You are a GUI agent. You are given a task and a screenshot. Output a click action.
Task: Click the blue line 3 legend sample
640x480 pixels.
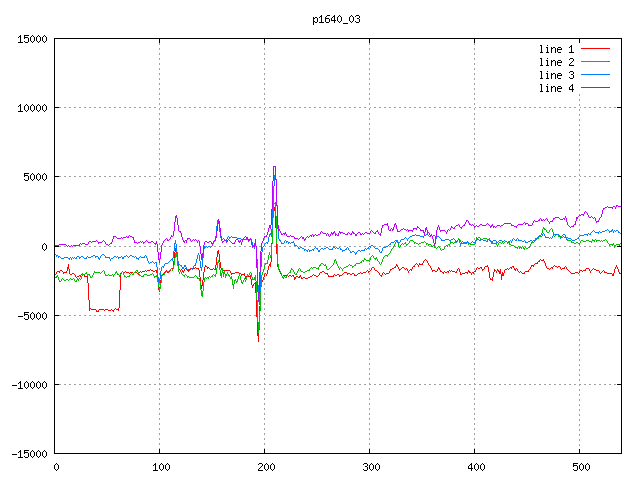pos(595,75)
